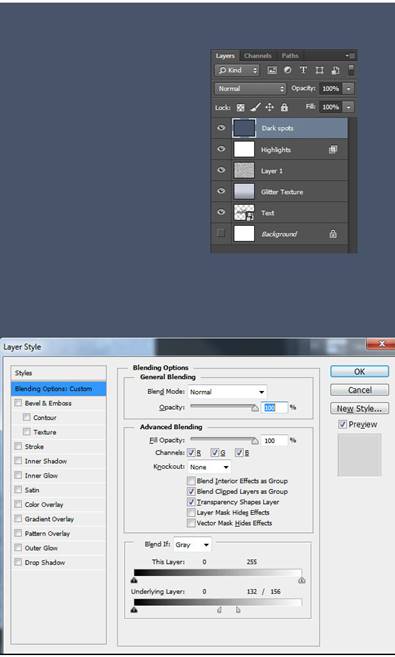
Task: Click the OK button
Action: [359, 372]
